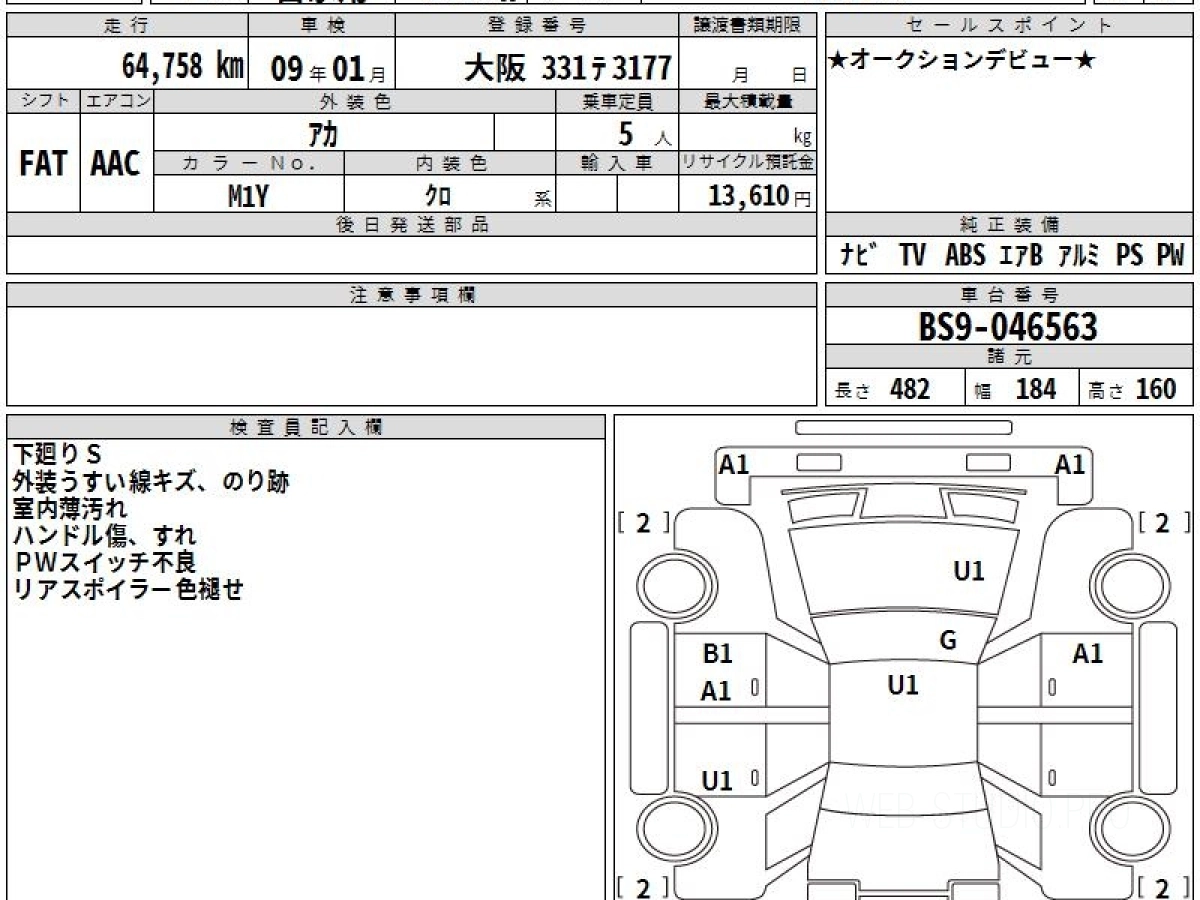Select length value 長さ 482
1200x900 pixels.
[x=883, y=389]
